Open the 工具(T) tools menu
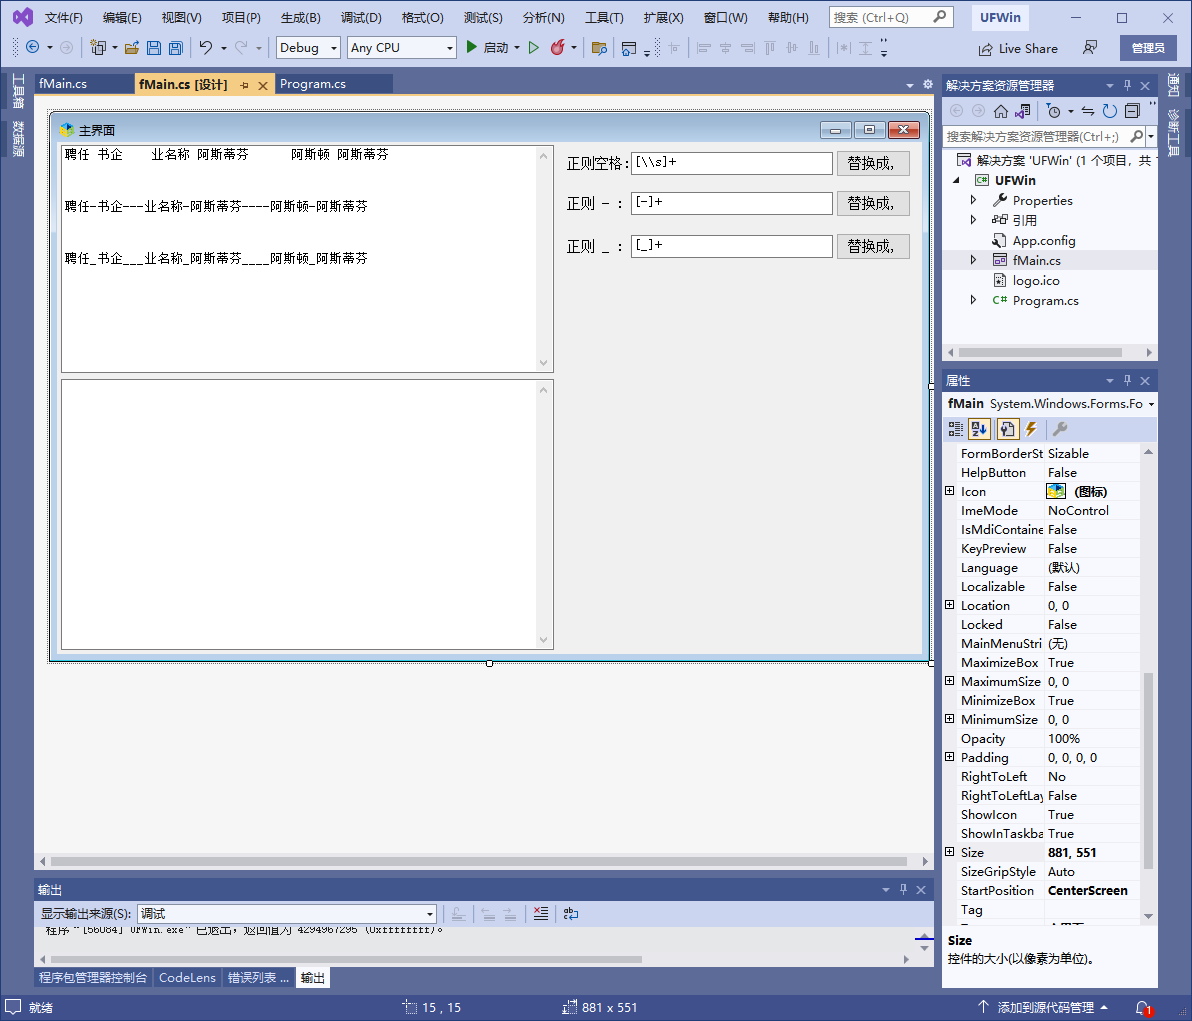This screenshot has height=1021, width=1192. coord(604,17)
